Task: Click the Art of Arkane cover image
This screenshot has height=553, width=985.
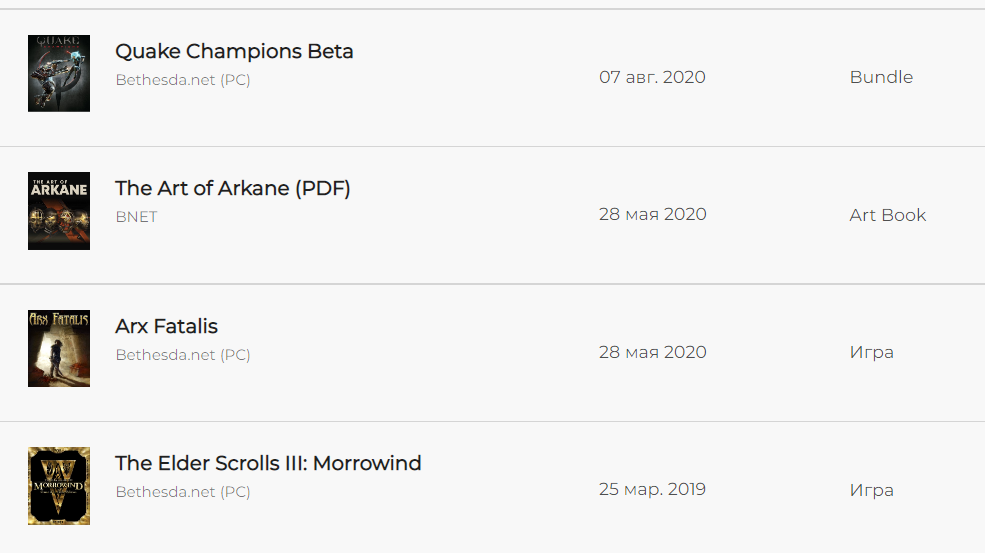Action: 59,211
